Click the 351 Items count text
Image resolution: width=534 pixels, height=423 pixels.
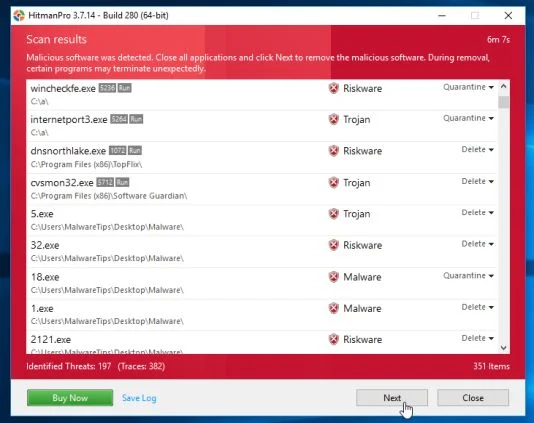491,366
